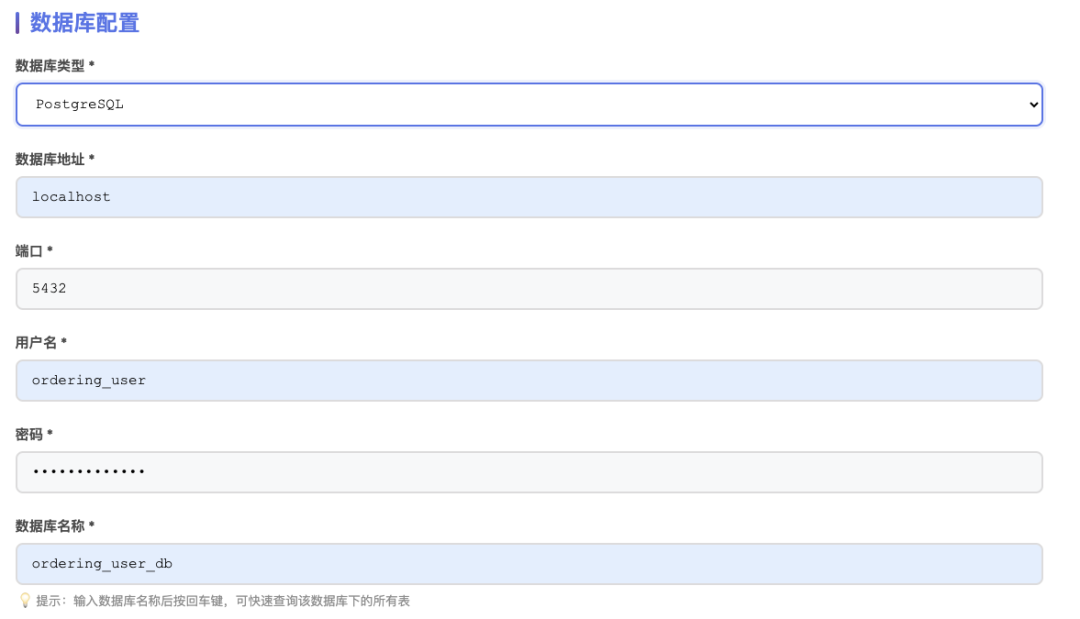
Task: Click the 提示 hint text below 数据库名称
Action: pos(222,601)
